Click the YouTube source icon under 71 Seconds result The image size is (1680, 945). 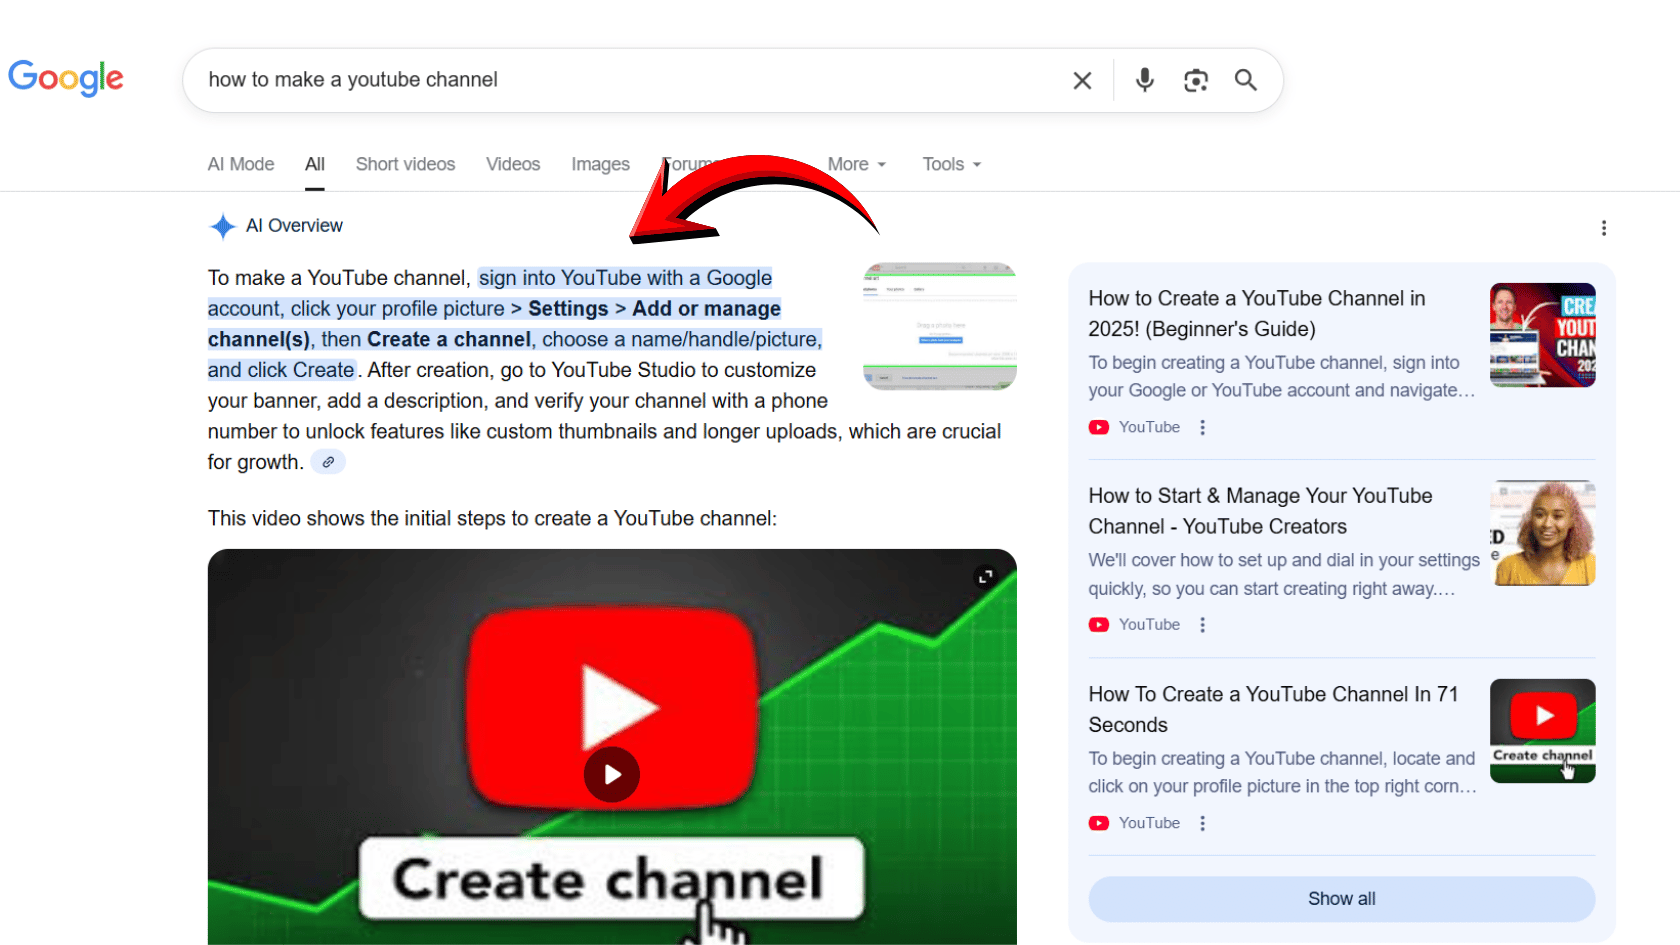[x=1099, y=823]
